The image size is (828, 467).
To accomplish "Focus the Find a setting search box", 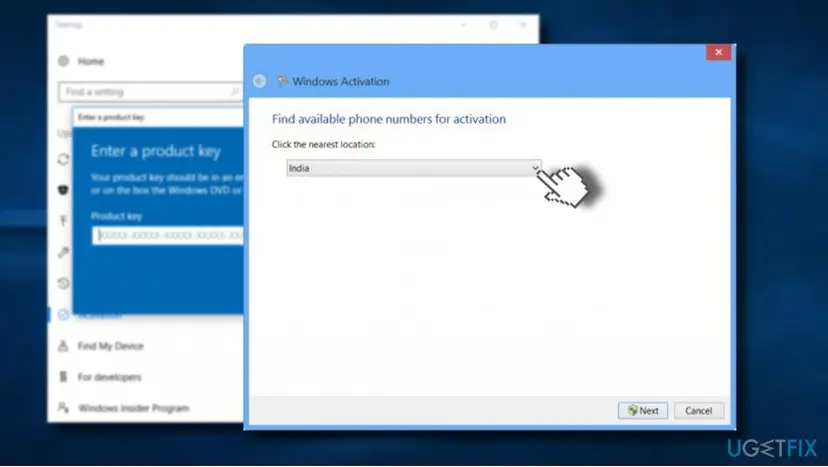I will tap(150, 92).
